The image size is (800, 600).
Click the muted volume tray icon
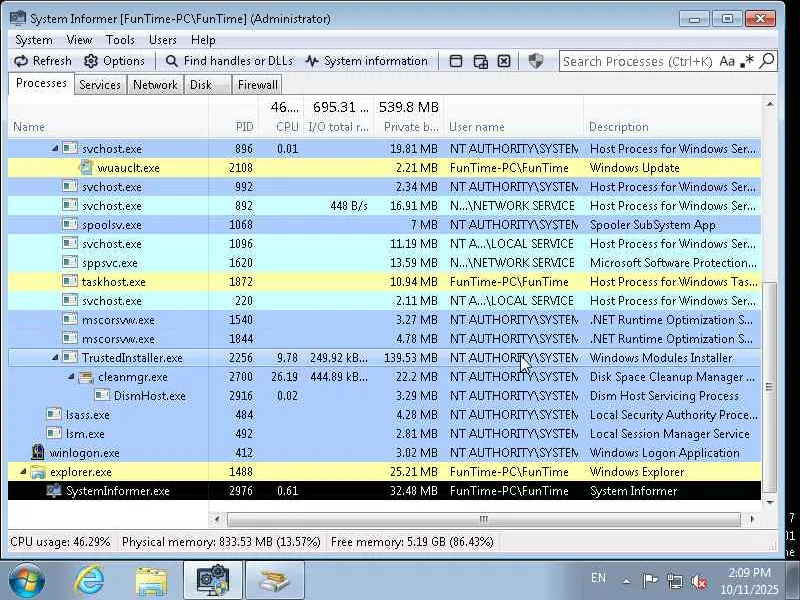point(698,581)
